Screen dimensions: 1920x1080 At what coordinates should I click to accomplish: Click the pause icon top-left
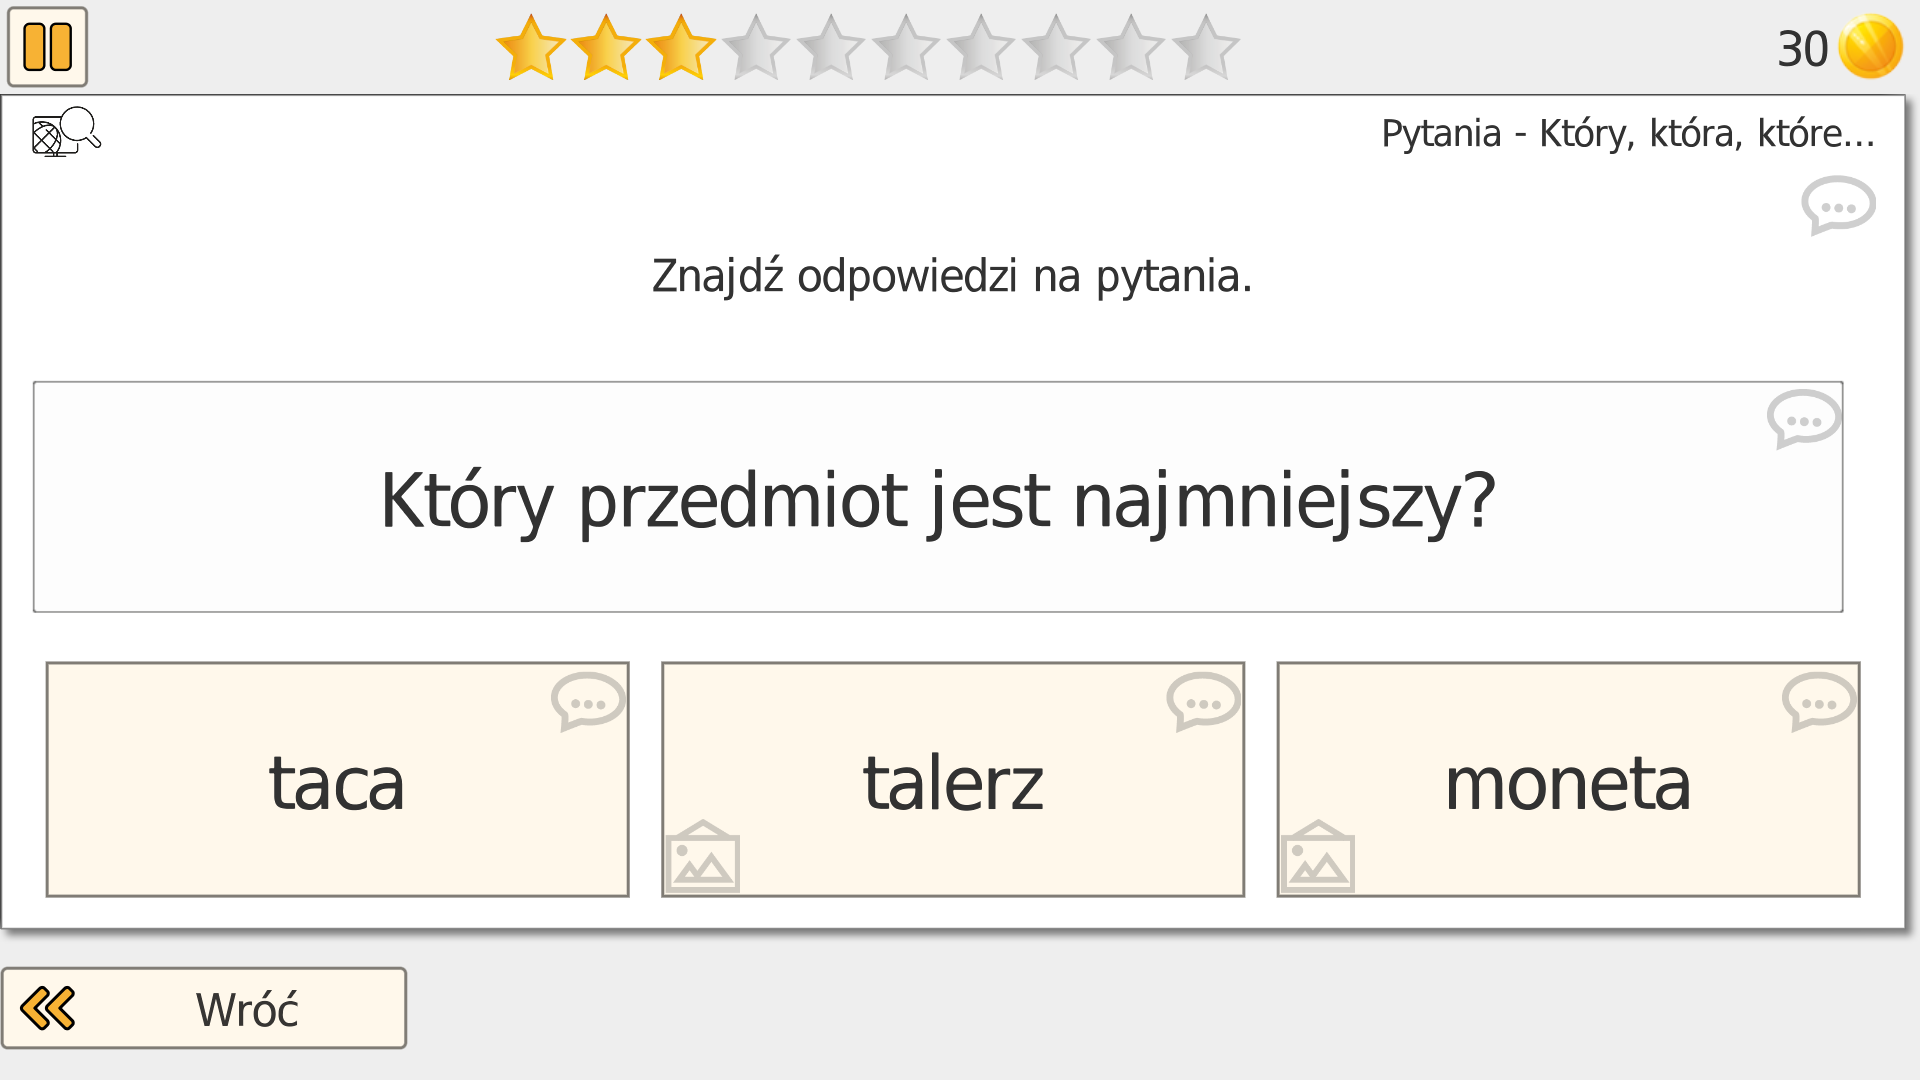47,45
